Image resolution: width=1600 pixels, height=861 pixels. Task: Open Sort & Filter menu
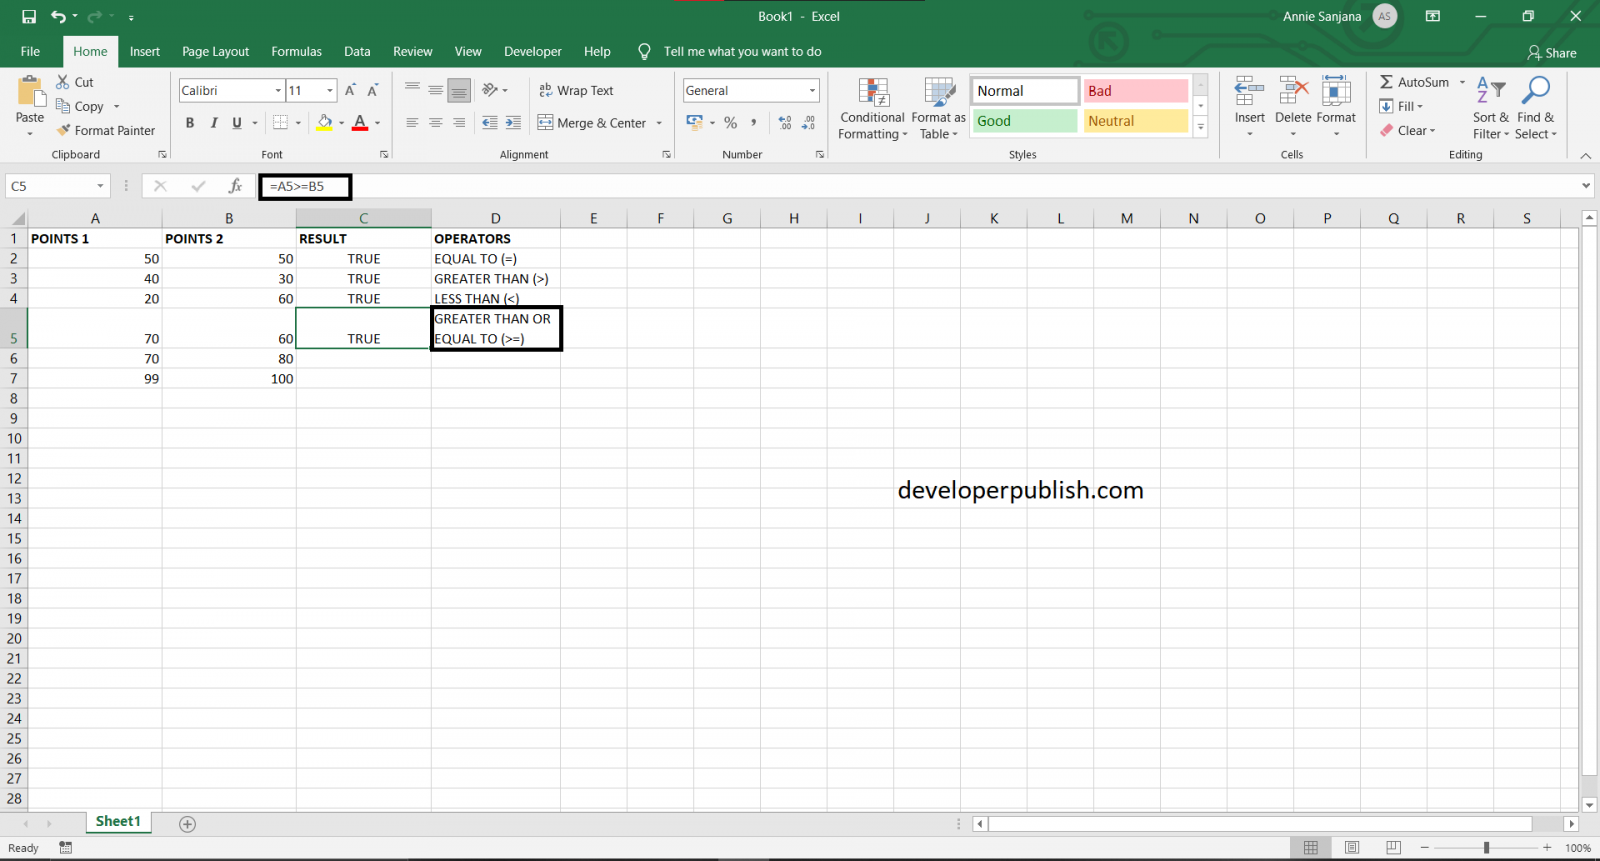1490,108
